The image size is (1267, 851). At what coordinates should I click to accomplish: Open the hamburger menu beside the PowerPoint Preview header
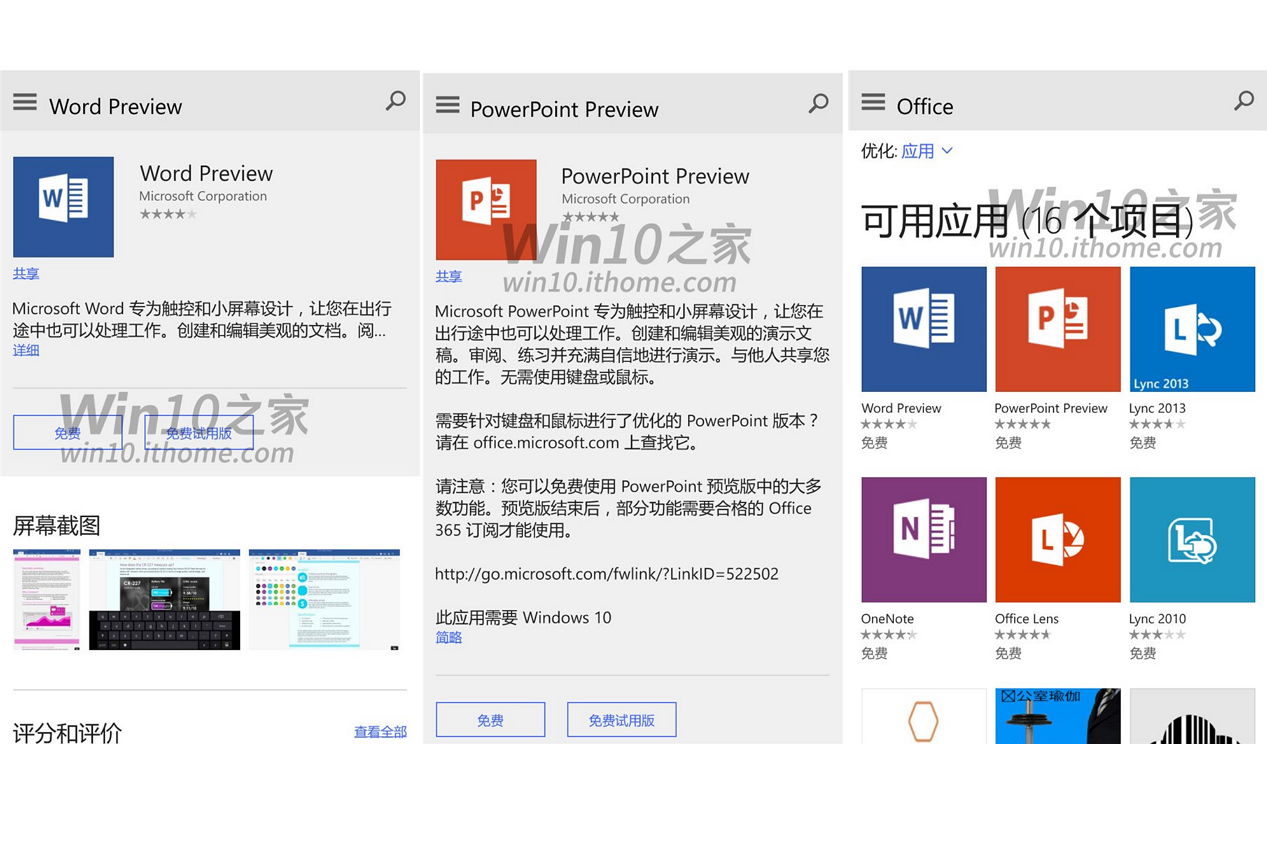(448, 105)
